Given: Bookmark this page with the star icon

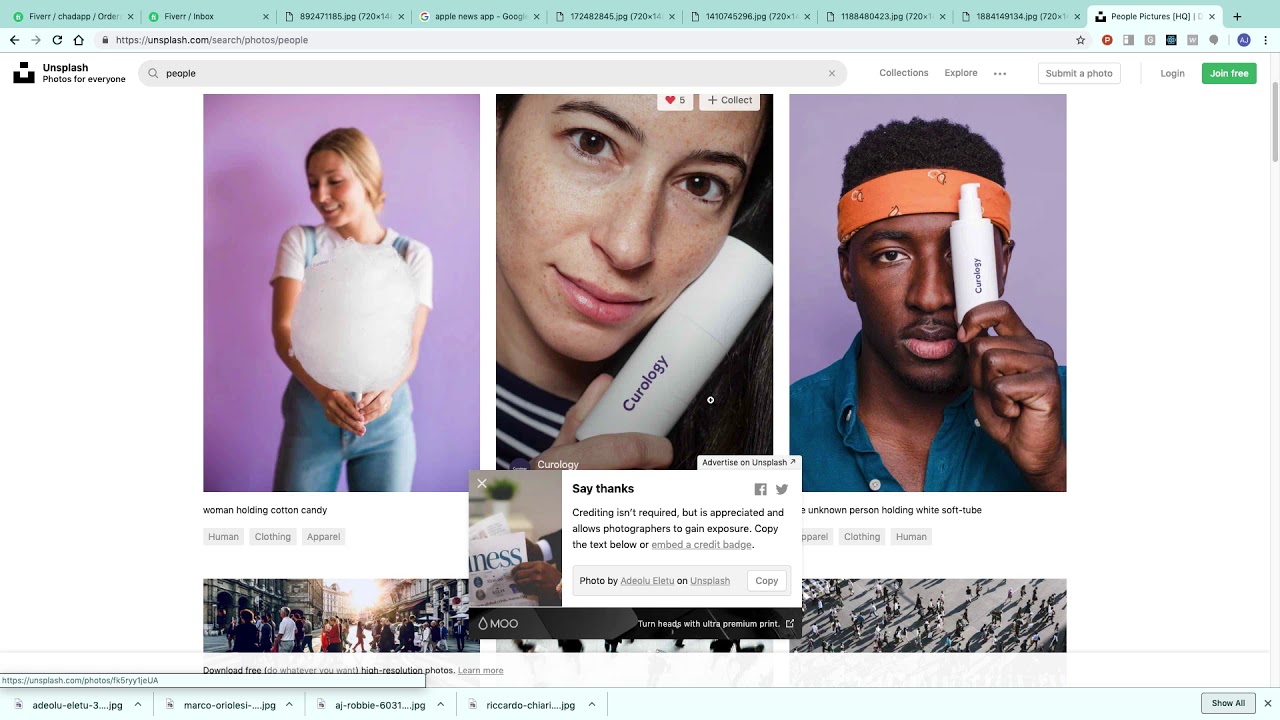Looking at the screenshot, I should (x=1080, y=40).
